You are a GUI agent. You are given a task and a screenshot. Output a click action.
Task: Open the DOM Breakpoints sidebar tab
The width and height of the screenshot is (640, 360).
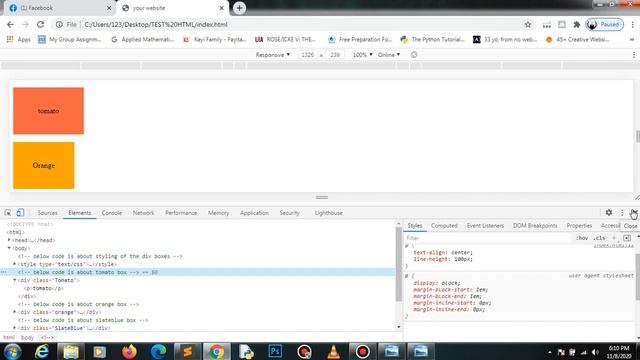[x=535, y=226]
